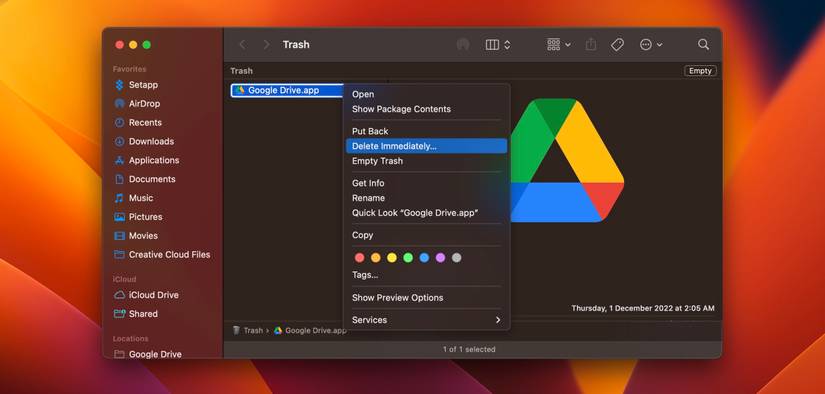This screenshot has width=825, height=394.
Task: Click Trash in the path bar
Action: coord(248,331)
